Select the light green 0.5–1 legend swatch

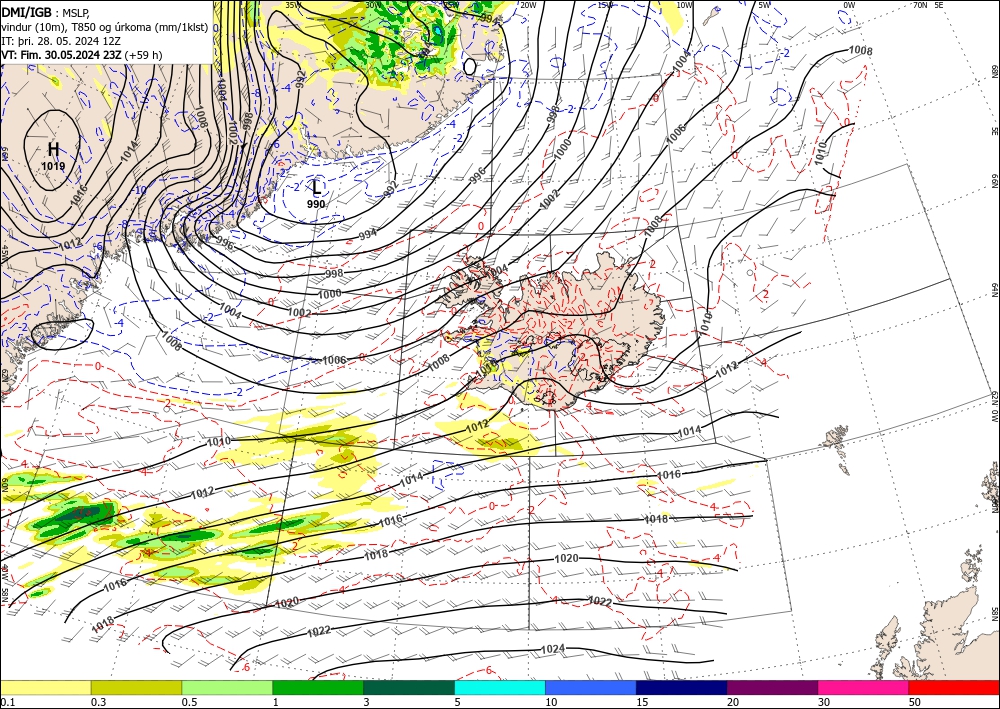(227, 687)
